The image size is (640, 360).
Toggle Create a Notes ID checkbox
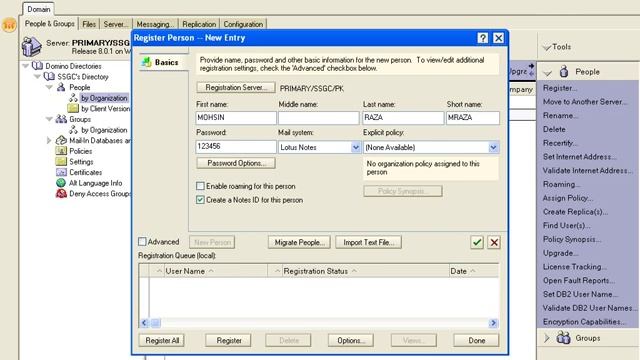(x=200, y=200)
